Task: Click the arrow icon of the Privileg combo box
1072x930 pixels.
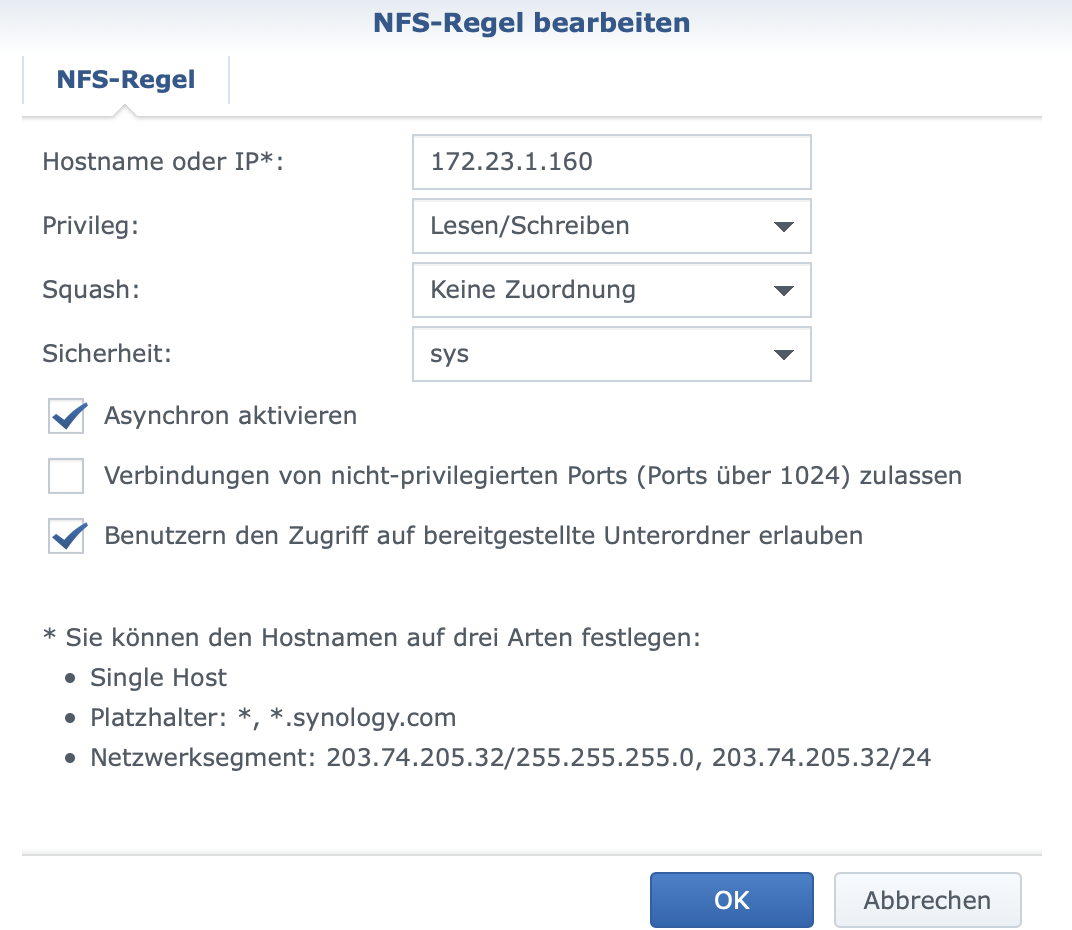Action: (x=783, y=227)
